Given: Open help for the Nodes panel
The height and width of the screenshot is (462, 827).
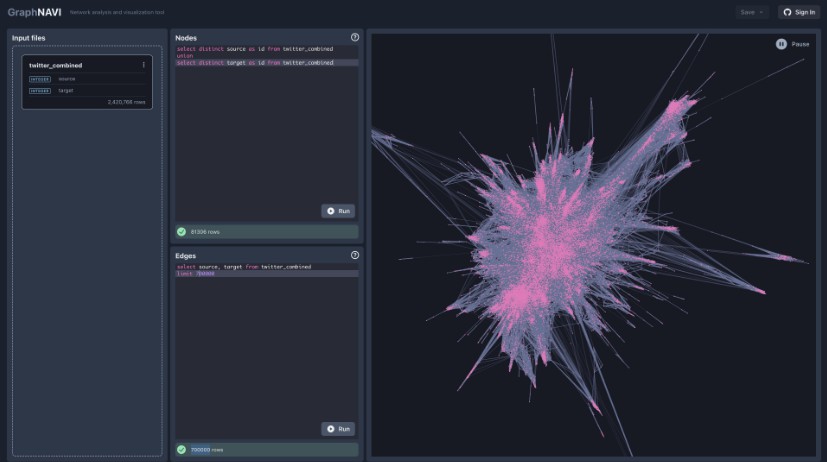Looking at the screenshot, I should [355, 37].
